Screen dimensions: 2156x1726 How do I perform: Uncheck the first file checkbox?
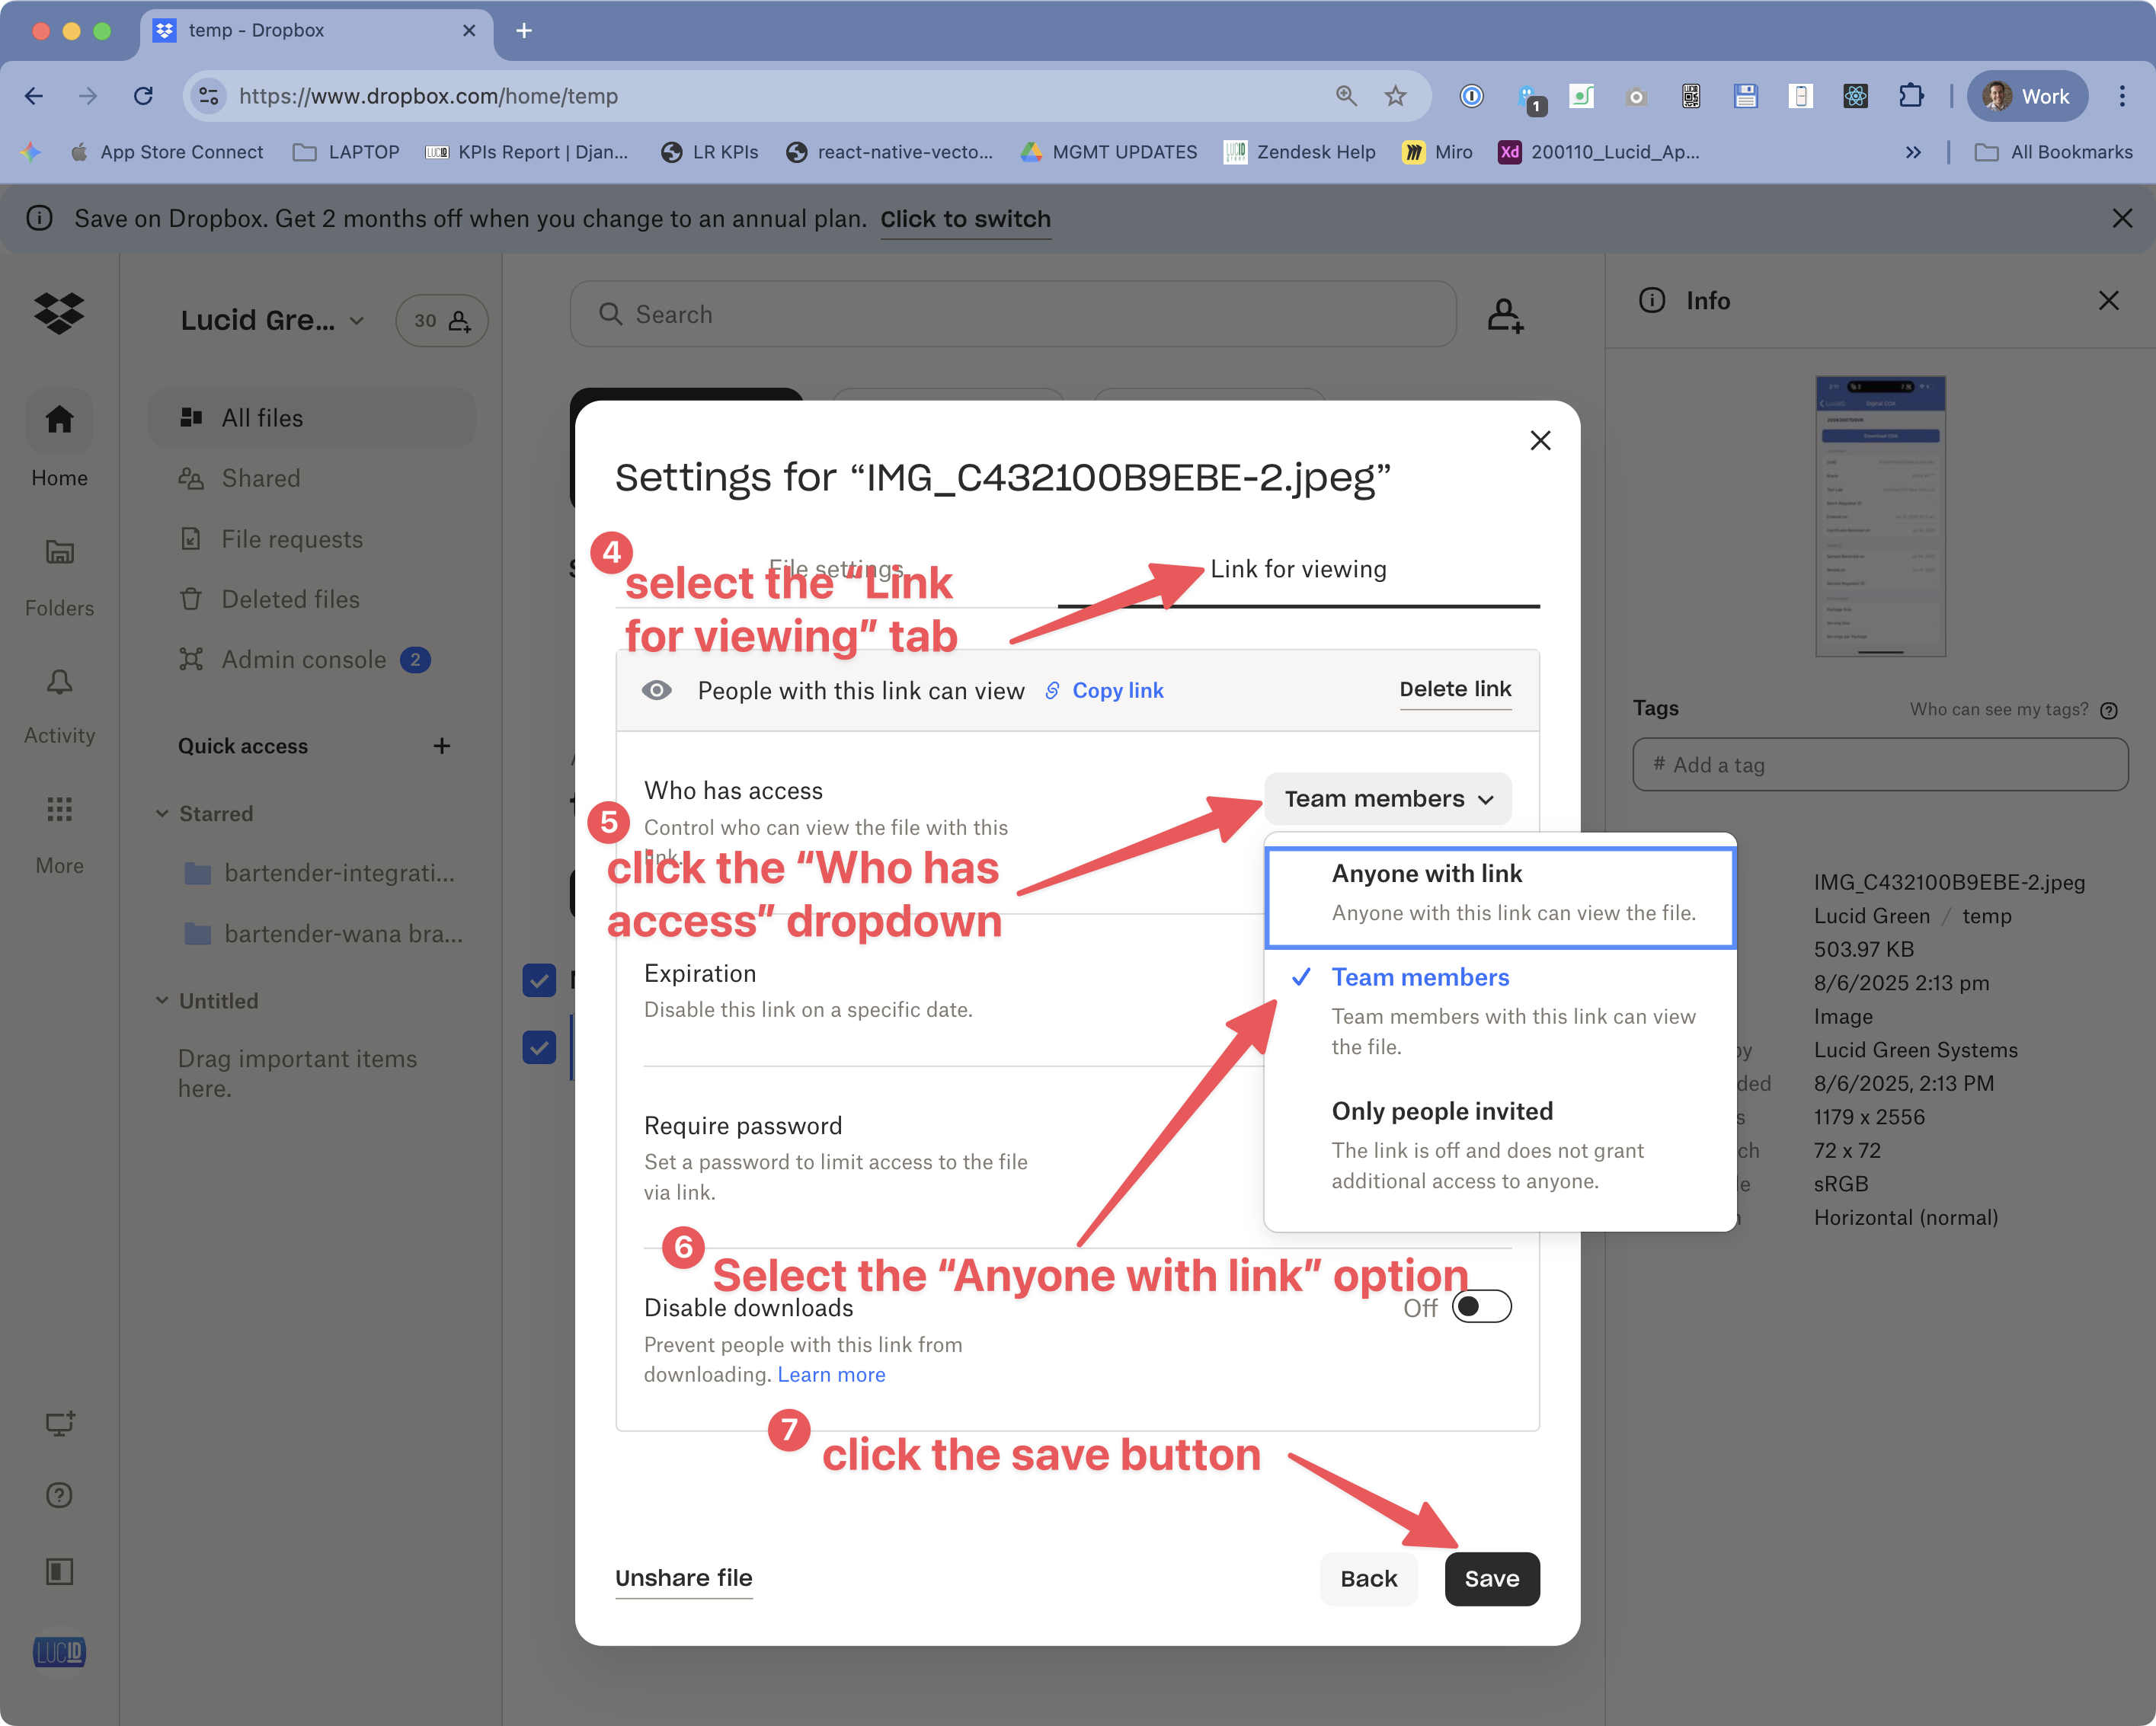(x=539, y=980)
